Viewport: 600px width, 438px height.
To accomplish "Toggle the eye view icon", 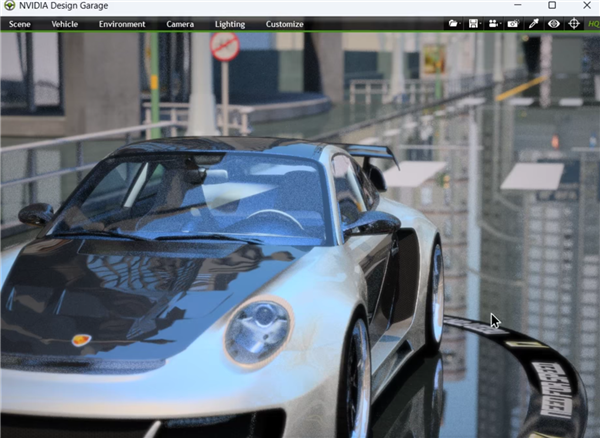I will tap(554, 24).
